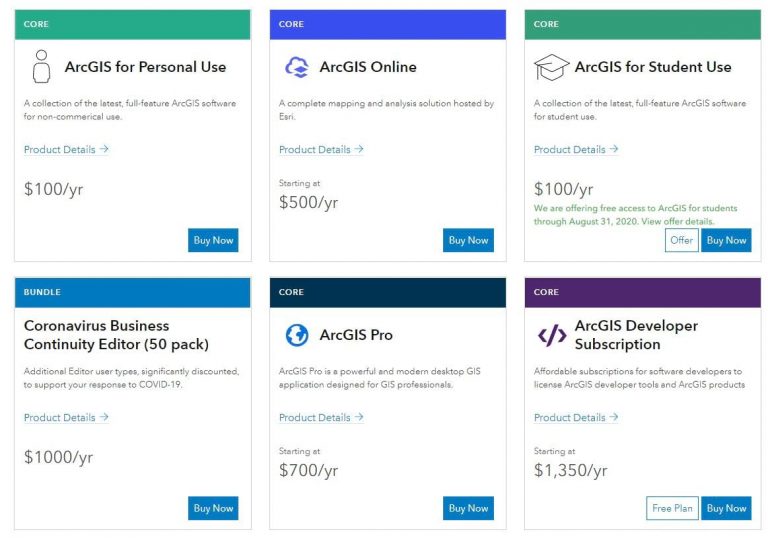Open Product Details for ArcGIS Pro
This screenshot has height=538, width=768.
tap(321, 418)
